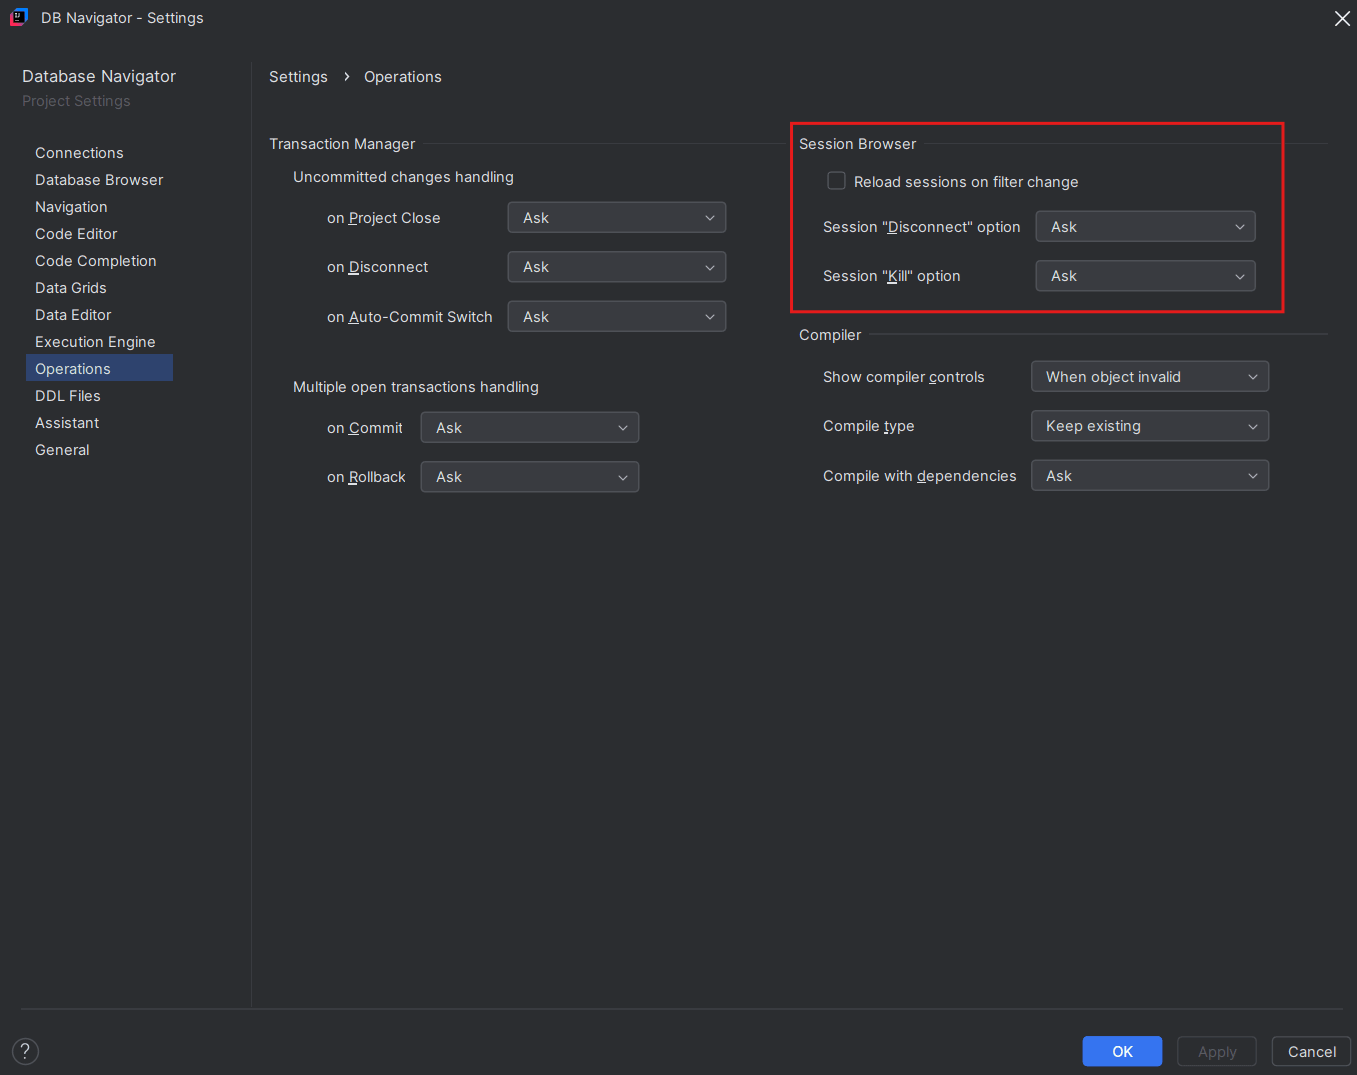Click the Project Settings subtitle
The image size is (1357, 1075).
76,101
